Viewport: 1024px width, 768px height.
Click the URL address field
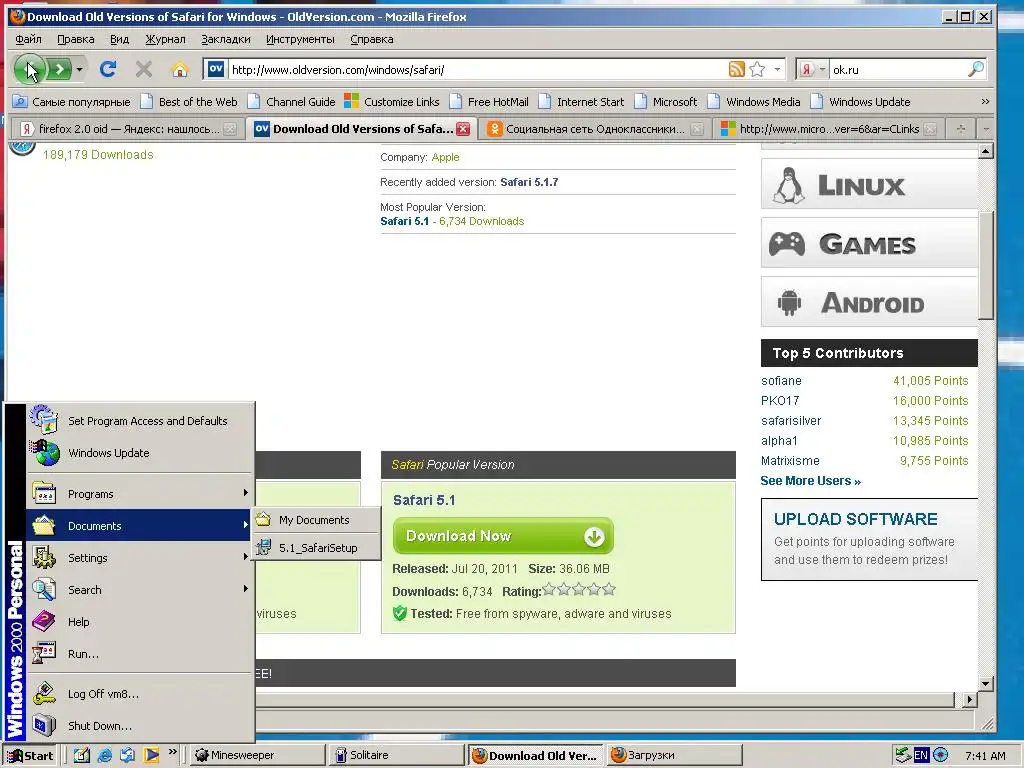tap(477, 69)
